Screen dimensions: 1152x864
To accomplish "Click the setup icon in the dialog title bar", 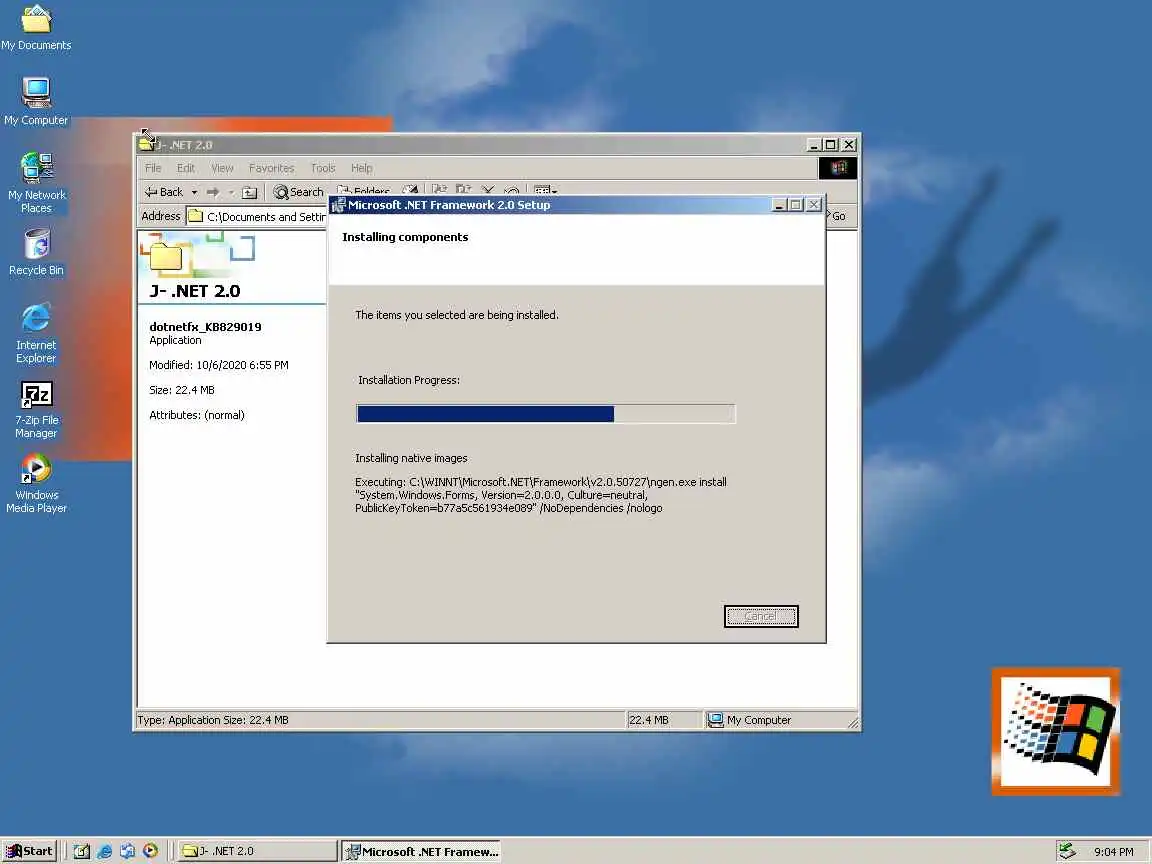I will (x=338, y=205).
